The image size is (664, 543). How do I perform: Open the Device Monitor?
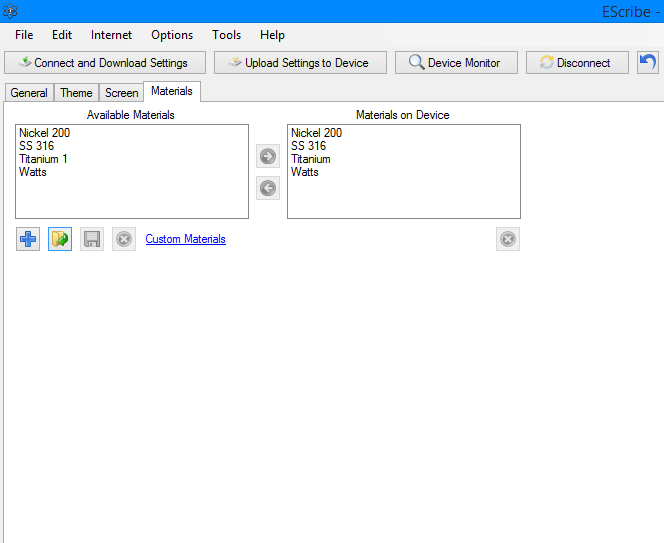455,63
